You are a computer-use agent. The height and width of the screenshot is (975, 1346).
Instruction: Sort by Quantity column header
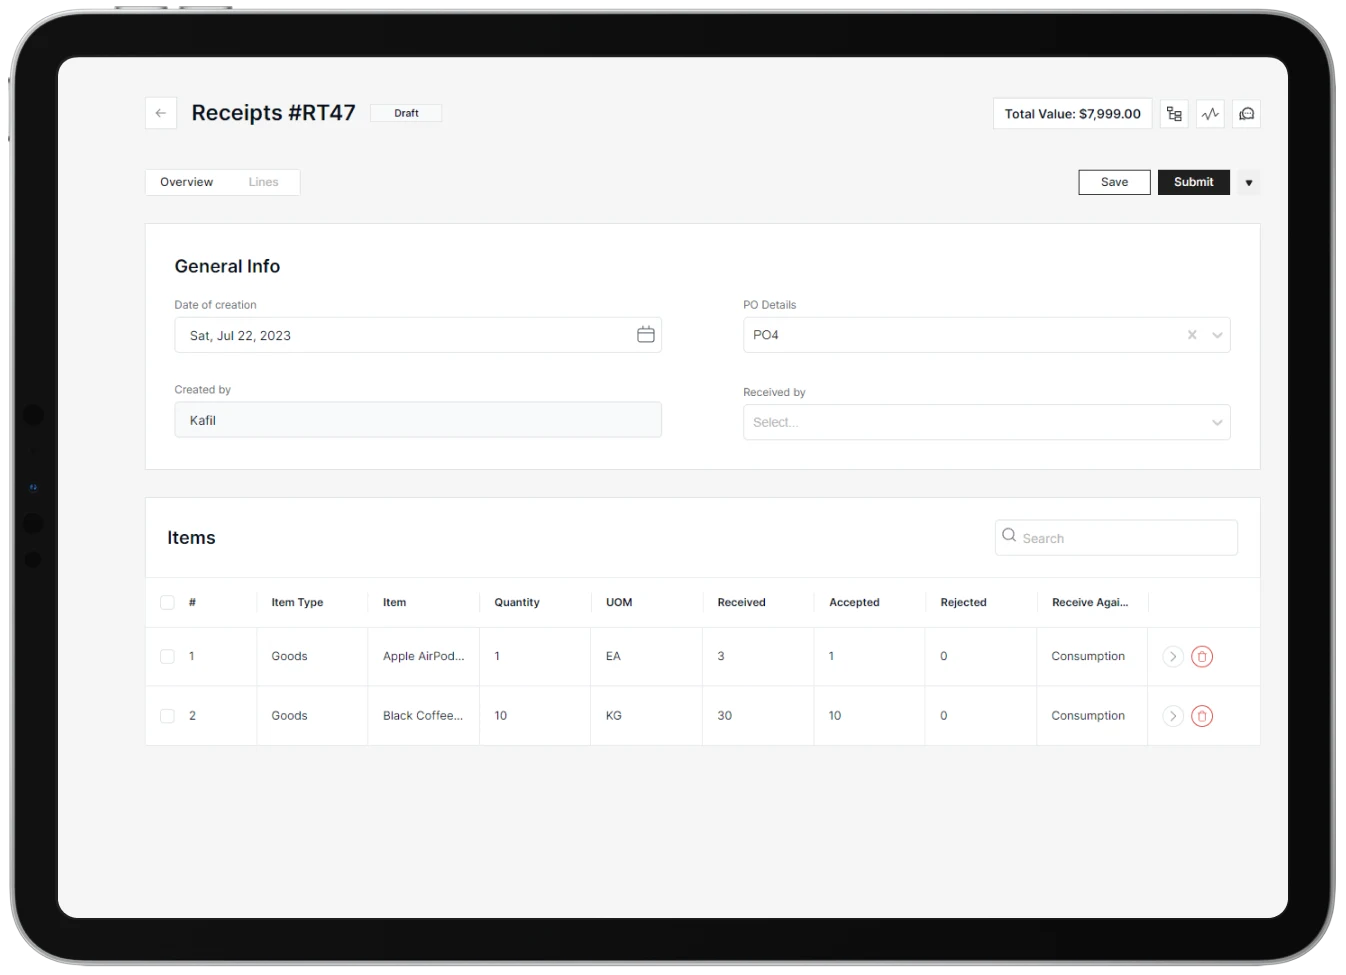pos(517,602)
